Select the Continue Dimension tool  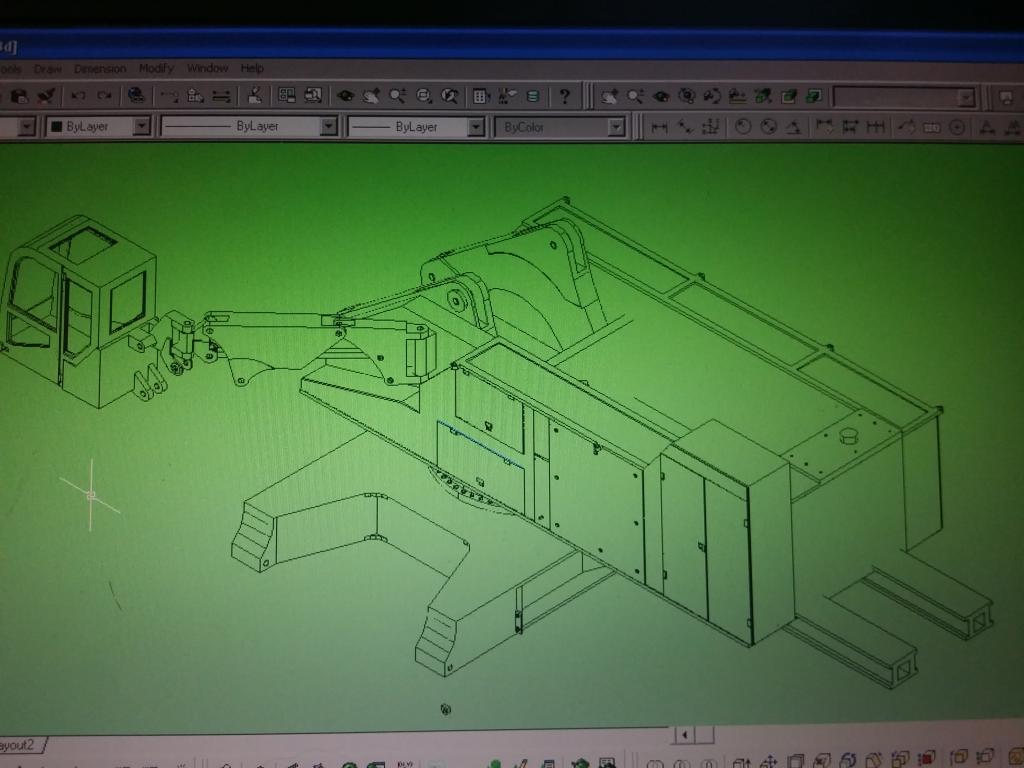coord(876,127)
